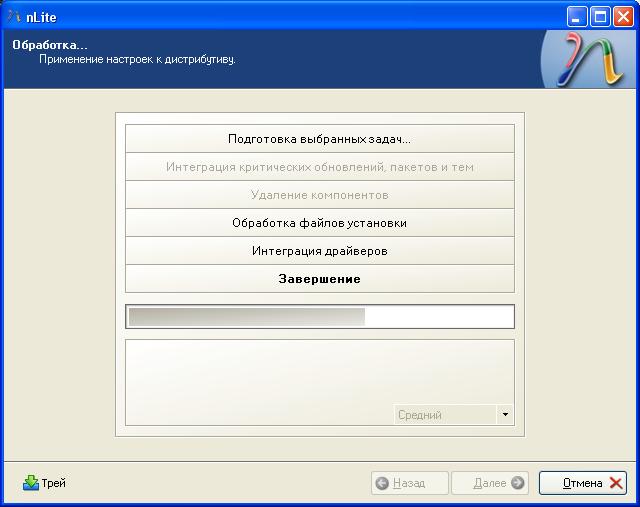Minimize to tray with Трей button
The height and width of the screenshot is (507, 640).
click(44, 483)
